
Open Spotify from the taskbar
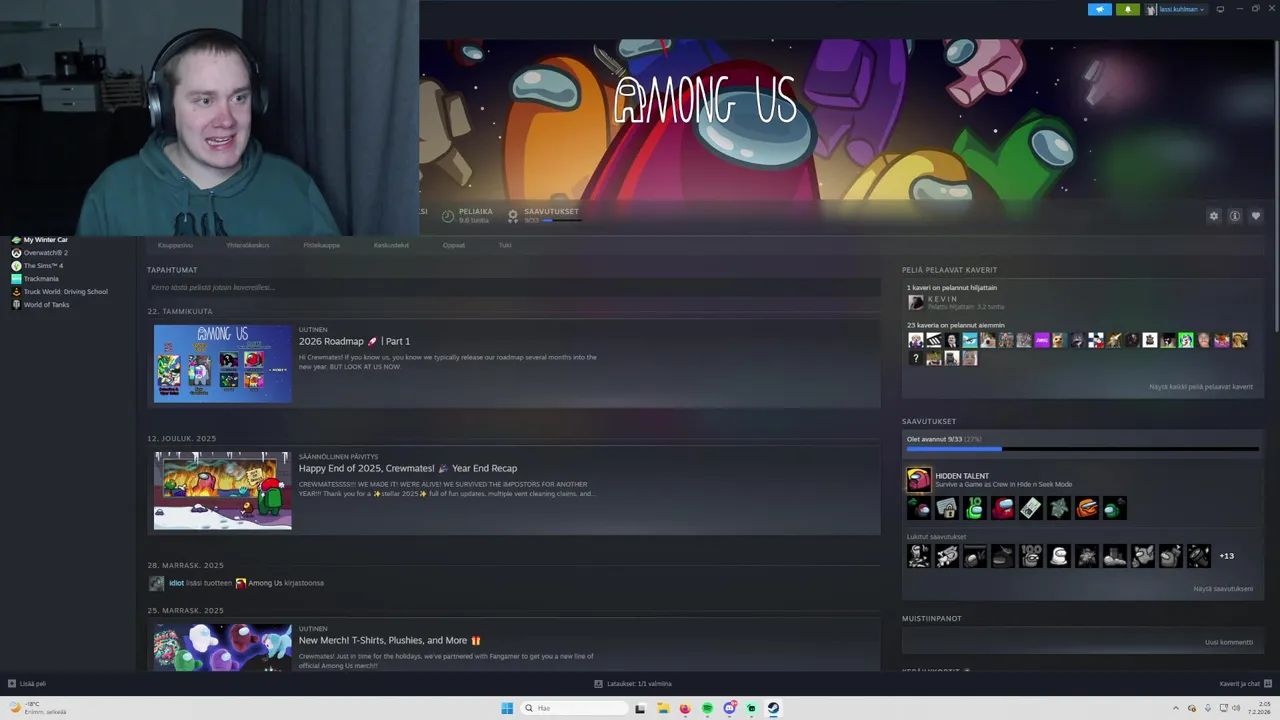(707, 708)
